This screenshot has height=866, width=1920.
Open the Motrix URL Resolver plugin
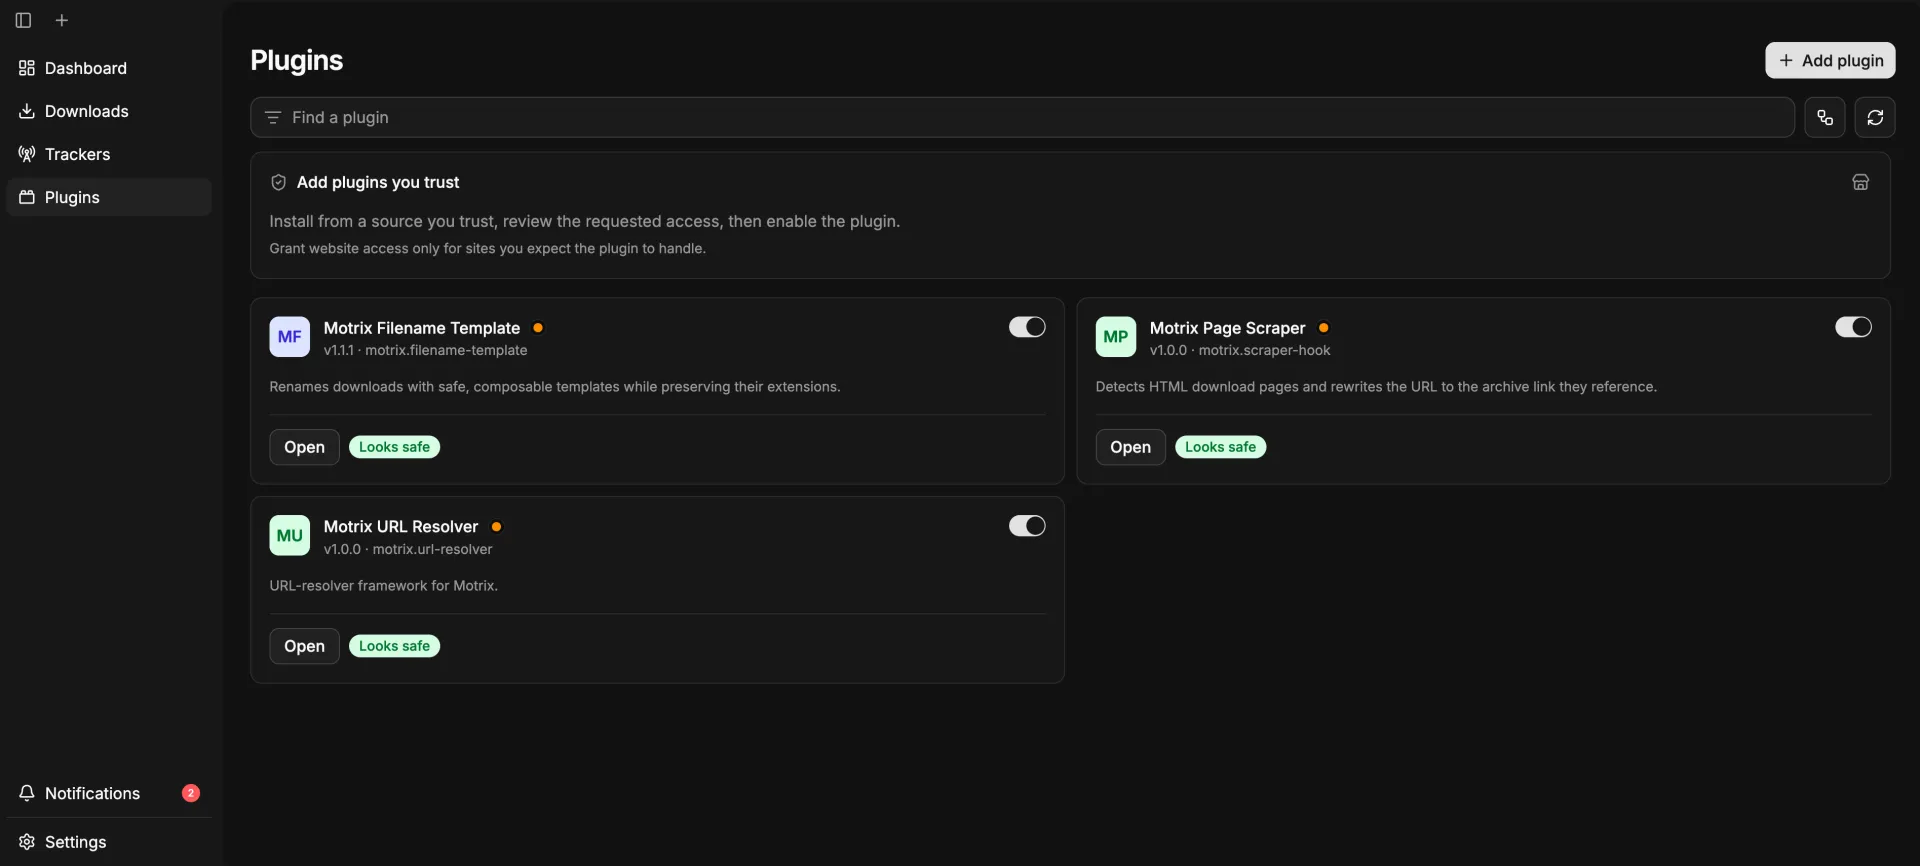click(x=304, y=646)
